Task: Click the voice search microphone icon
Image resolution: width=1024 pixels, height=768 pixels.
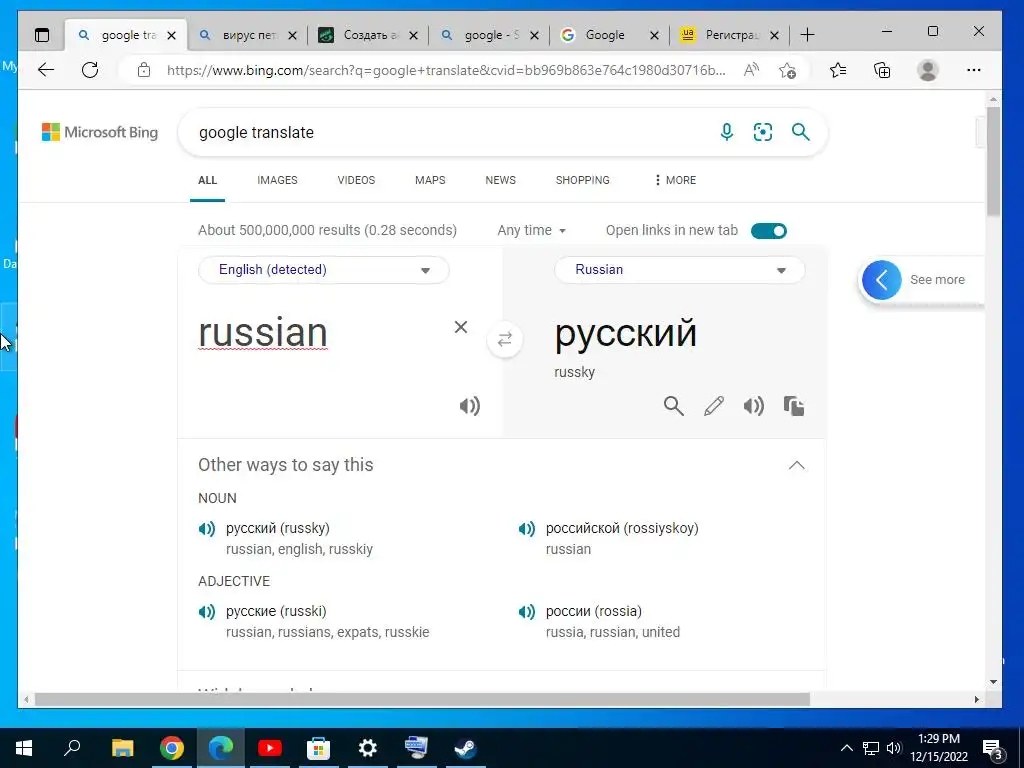Action: pyautogui.click(x=726, y=132)
